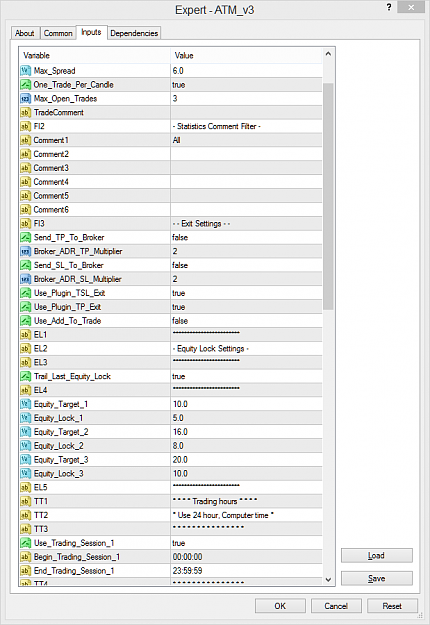Click the Send_SL_To_Broker boolean icon
The image size is (430, 625).
(x=26, y=265)
